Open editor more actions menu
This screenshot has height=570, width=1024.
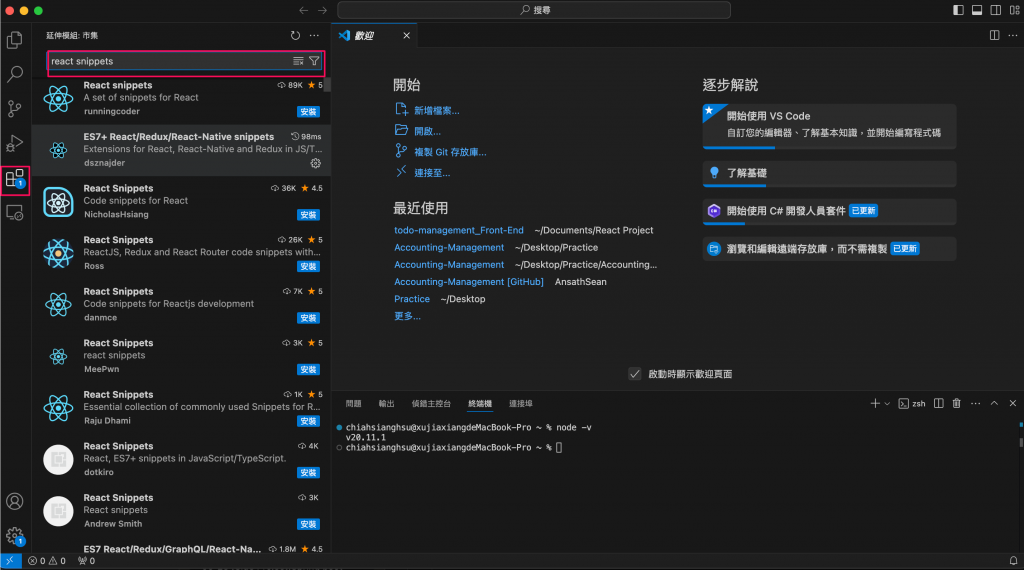[1013, 35]
